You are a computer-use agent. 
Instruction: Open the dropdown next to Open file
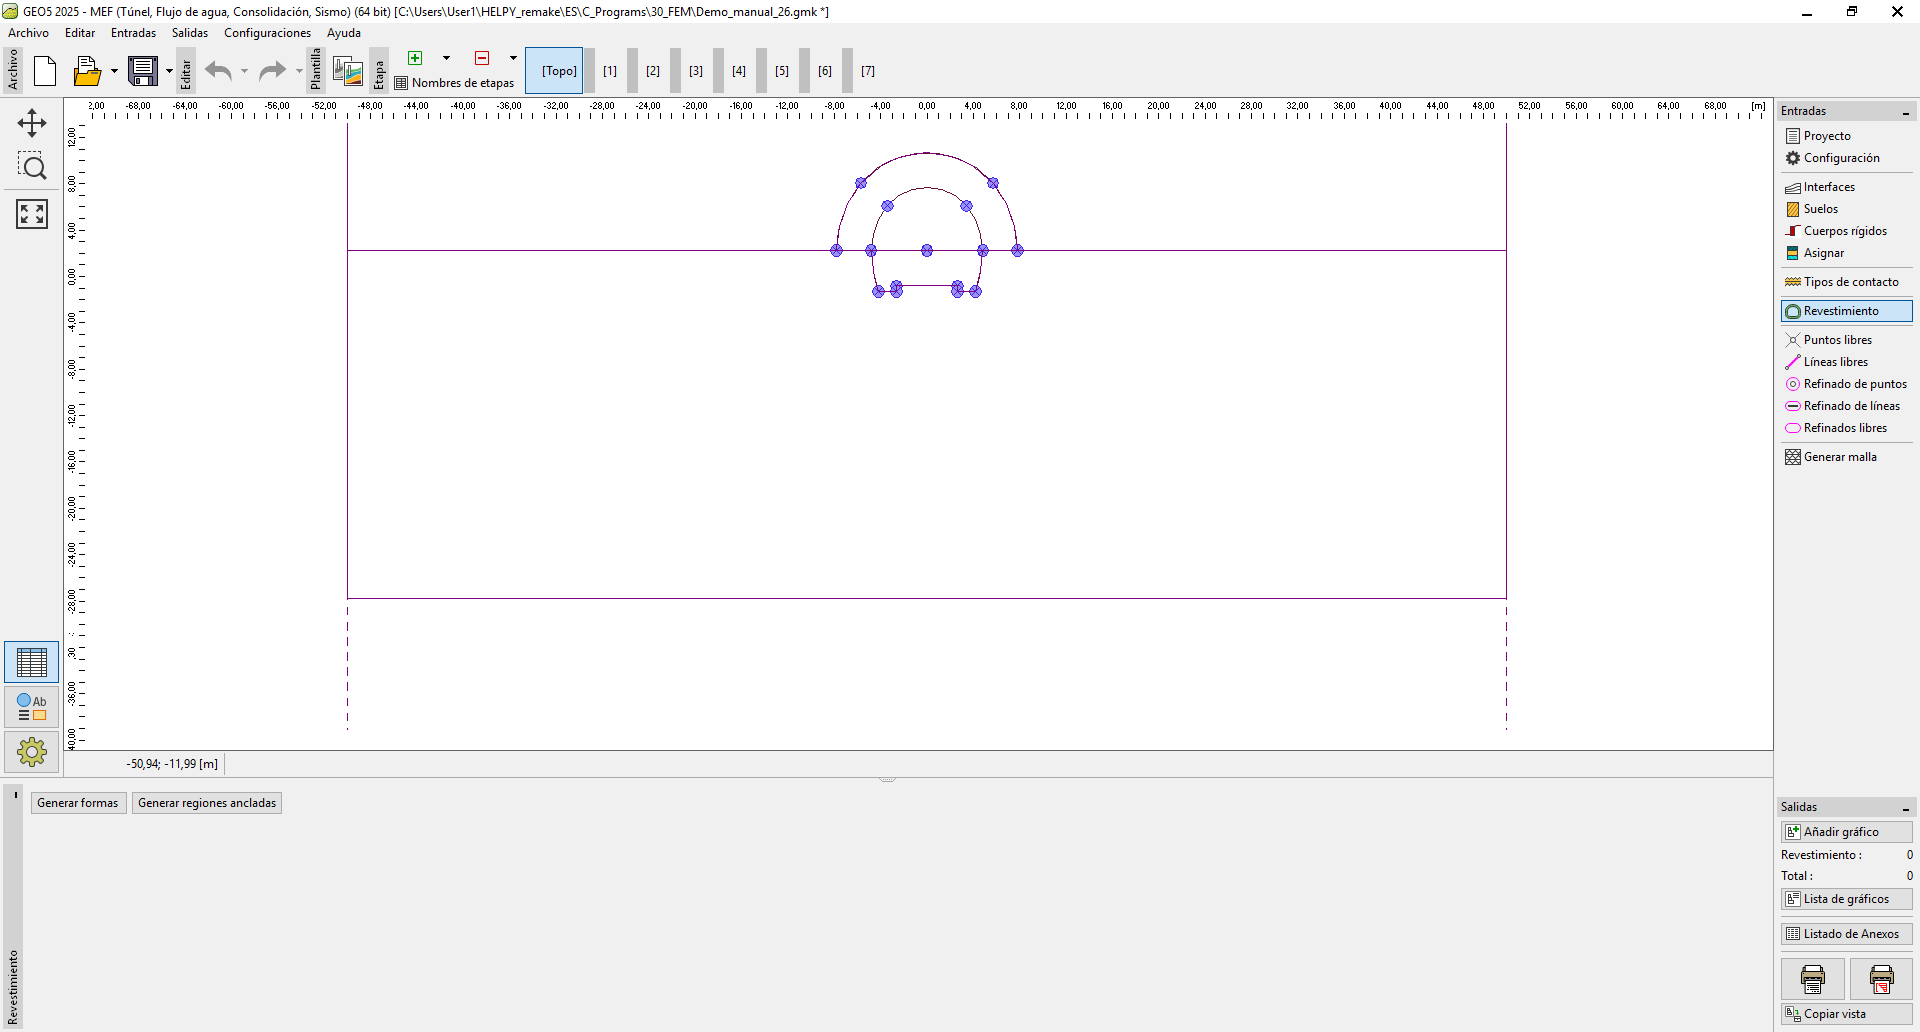[x=114, y=71]
